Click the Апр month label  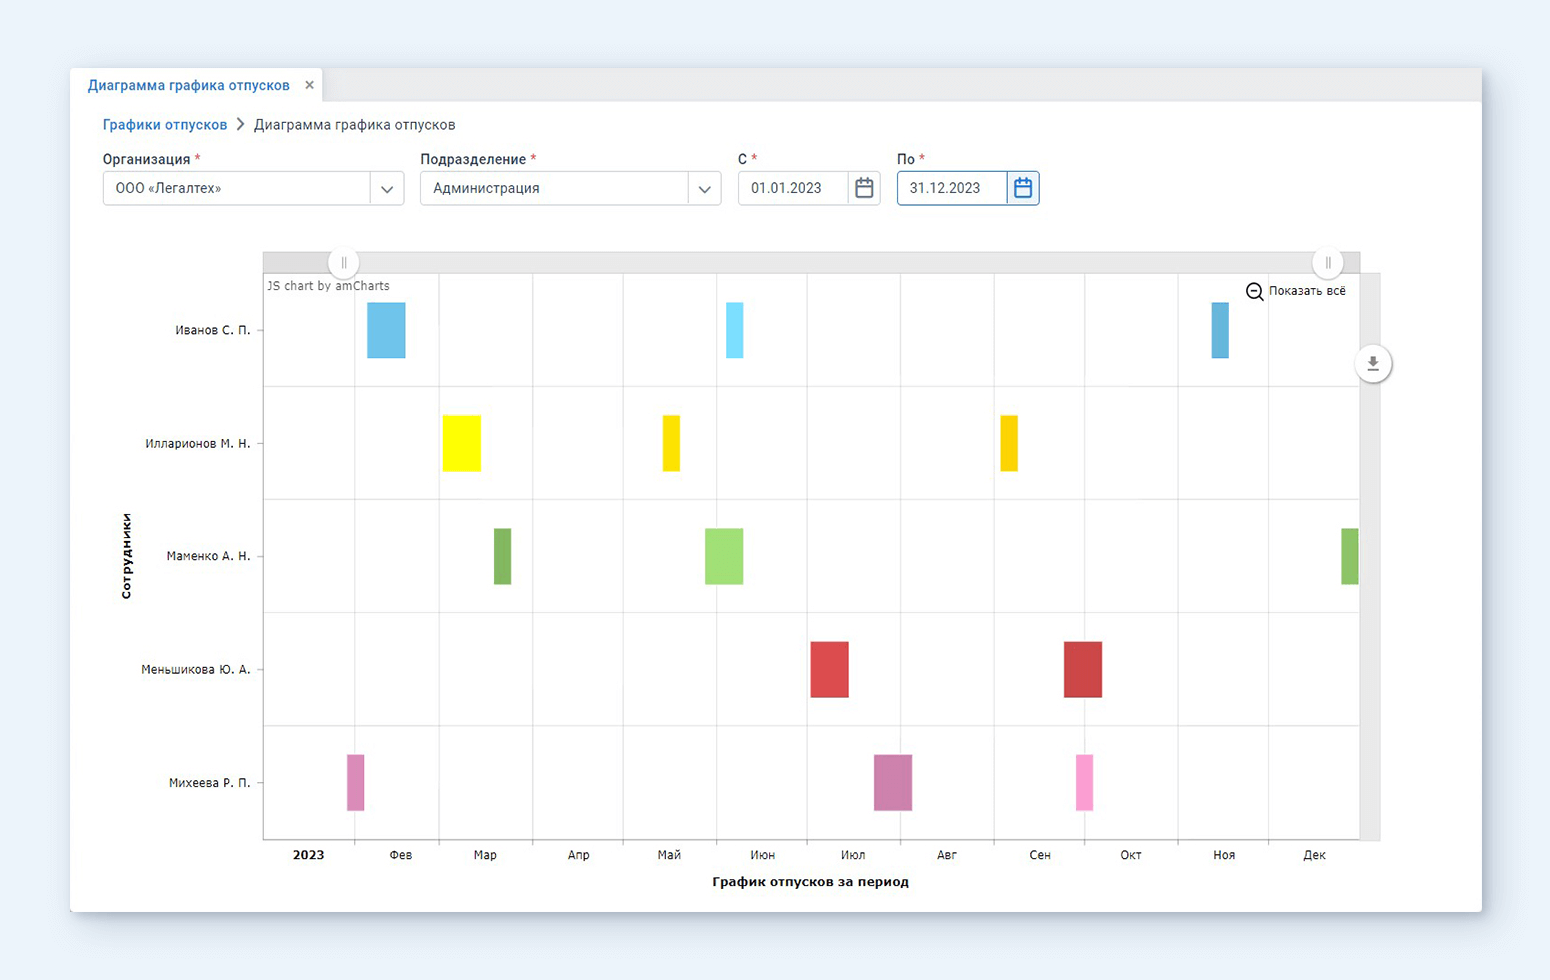(579, 855)
